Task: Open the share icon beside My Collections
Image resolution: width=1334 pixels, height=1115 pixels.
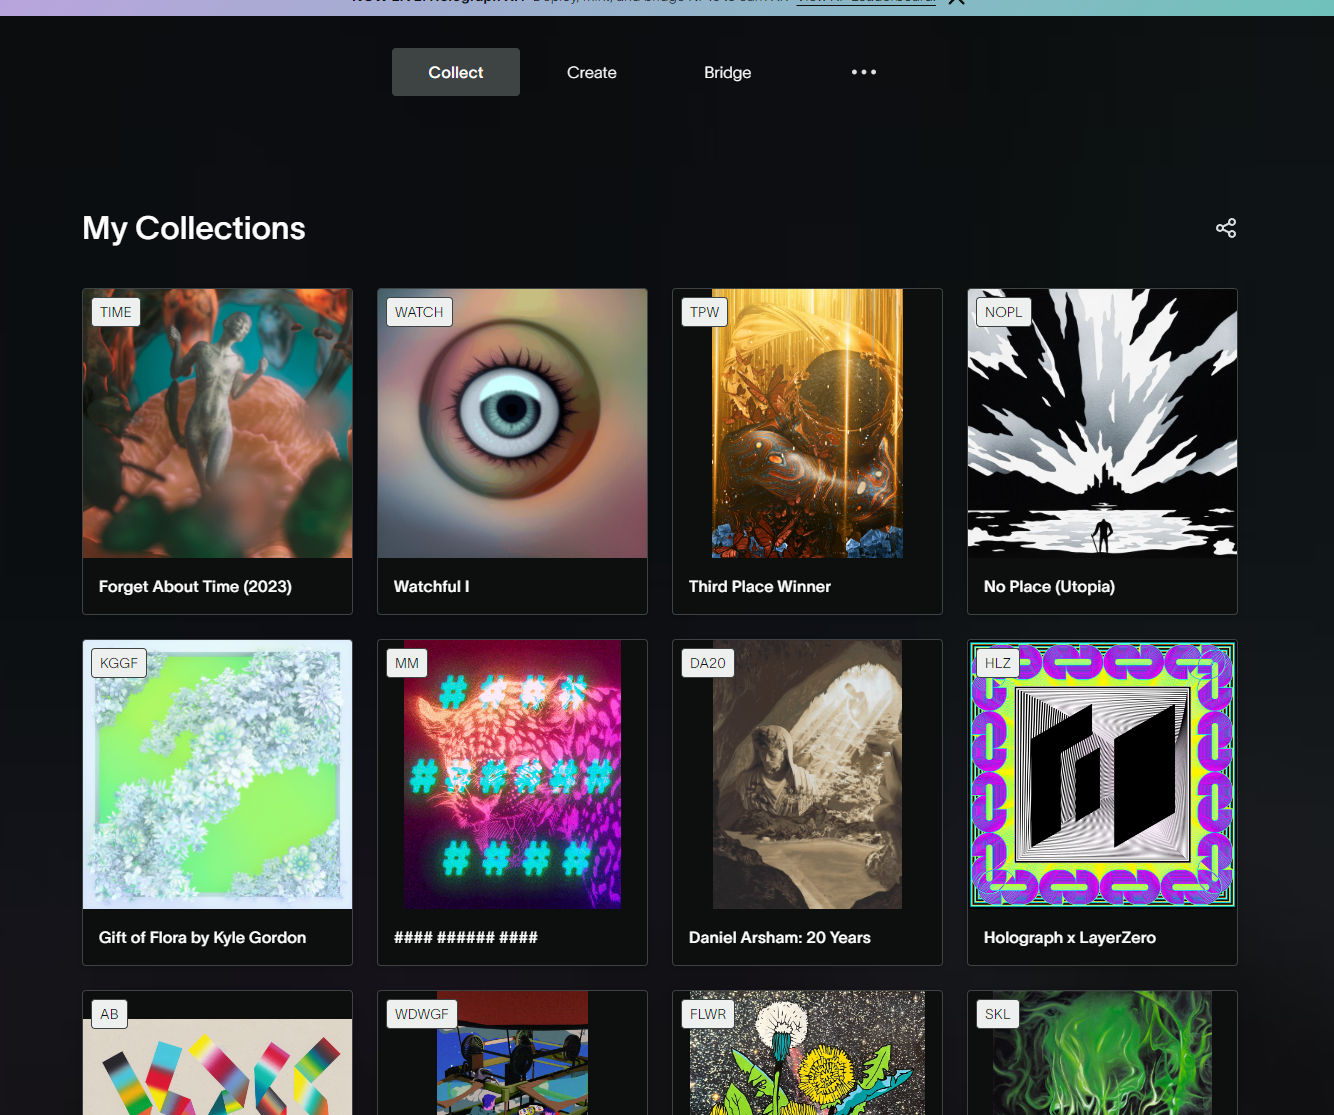Action: [1226, 228]
